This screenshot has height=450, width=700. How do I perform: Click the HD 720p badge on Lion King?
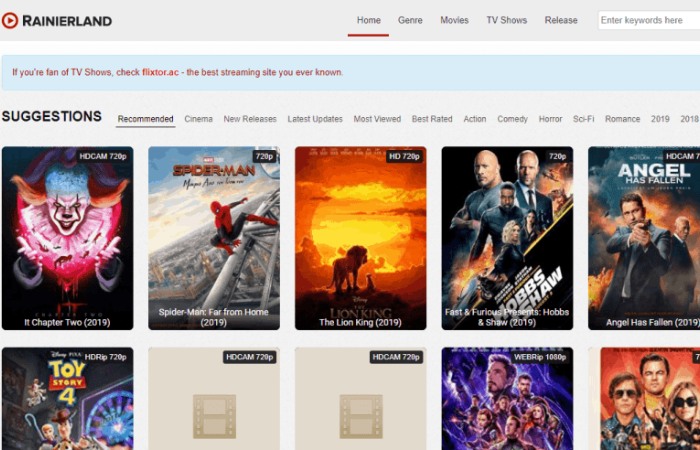[x=404, y=156]
